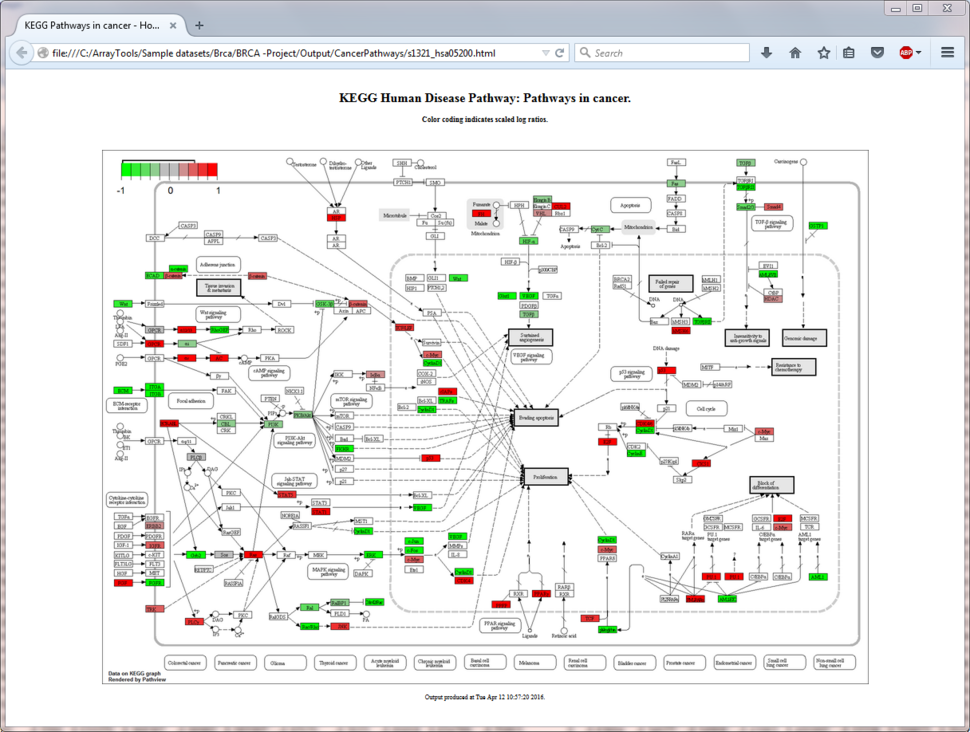970x732 pixels.
Task: Open a new tab with plus button
Action: click(199, 25)
